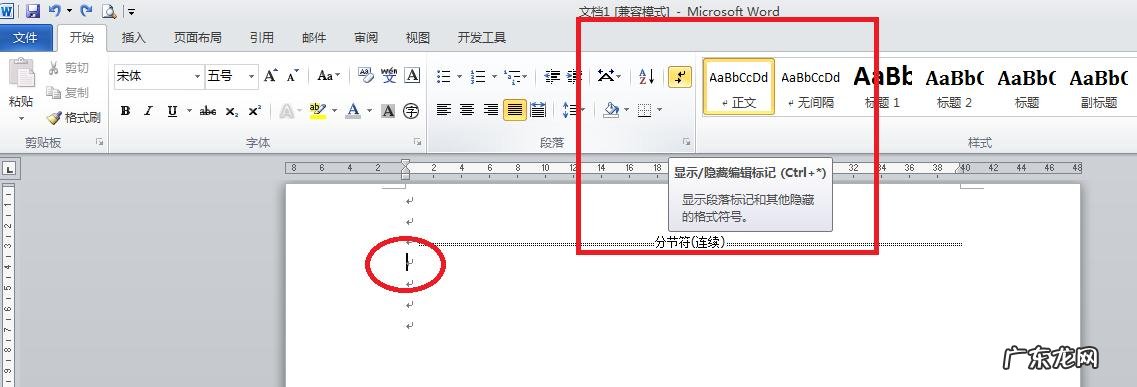Click the Sort A-Z icon
This screenshot has height=387, width=1137.
[x=646, y=75]
